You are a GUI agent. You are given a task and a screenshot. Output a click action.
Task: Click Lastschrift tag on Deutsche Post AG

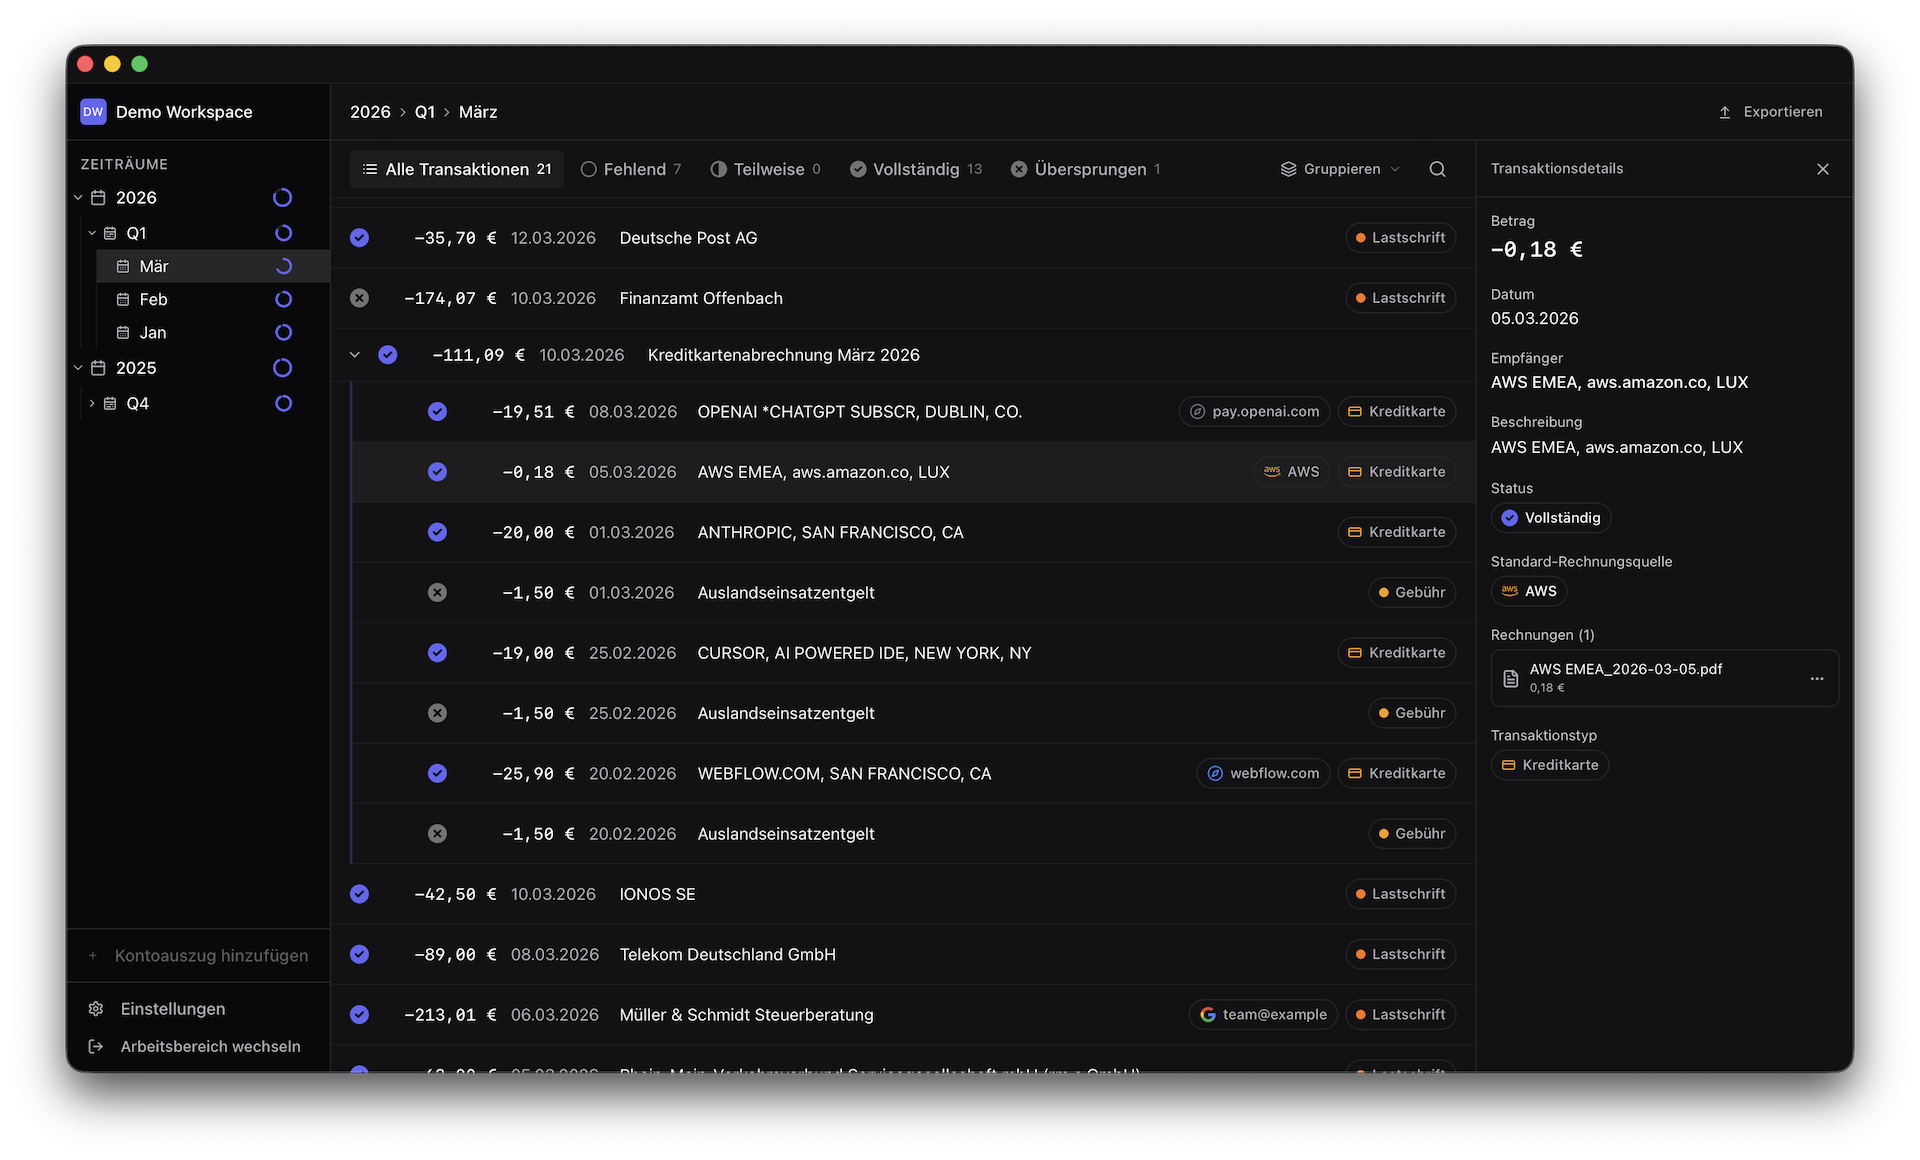point(1400,238)
